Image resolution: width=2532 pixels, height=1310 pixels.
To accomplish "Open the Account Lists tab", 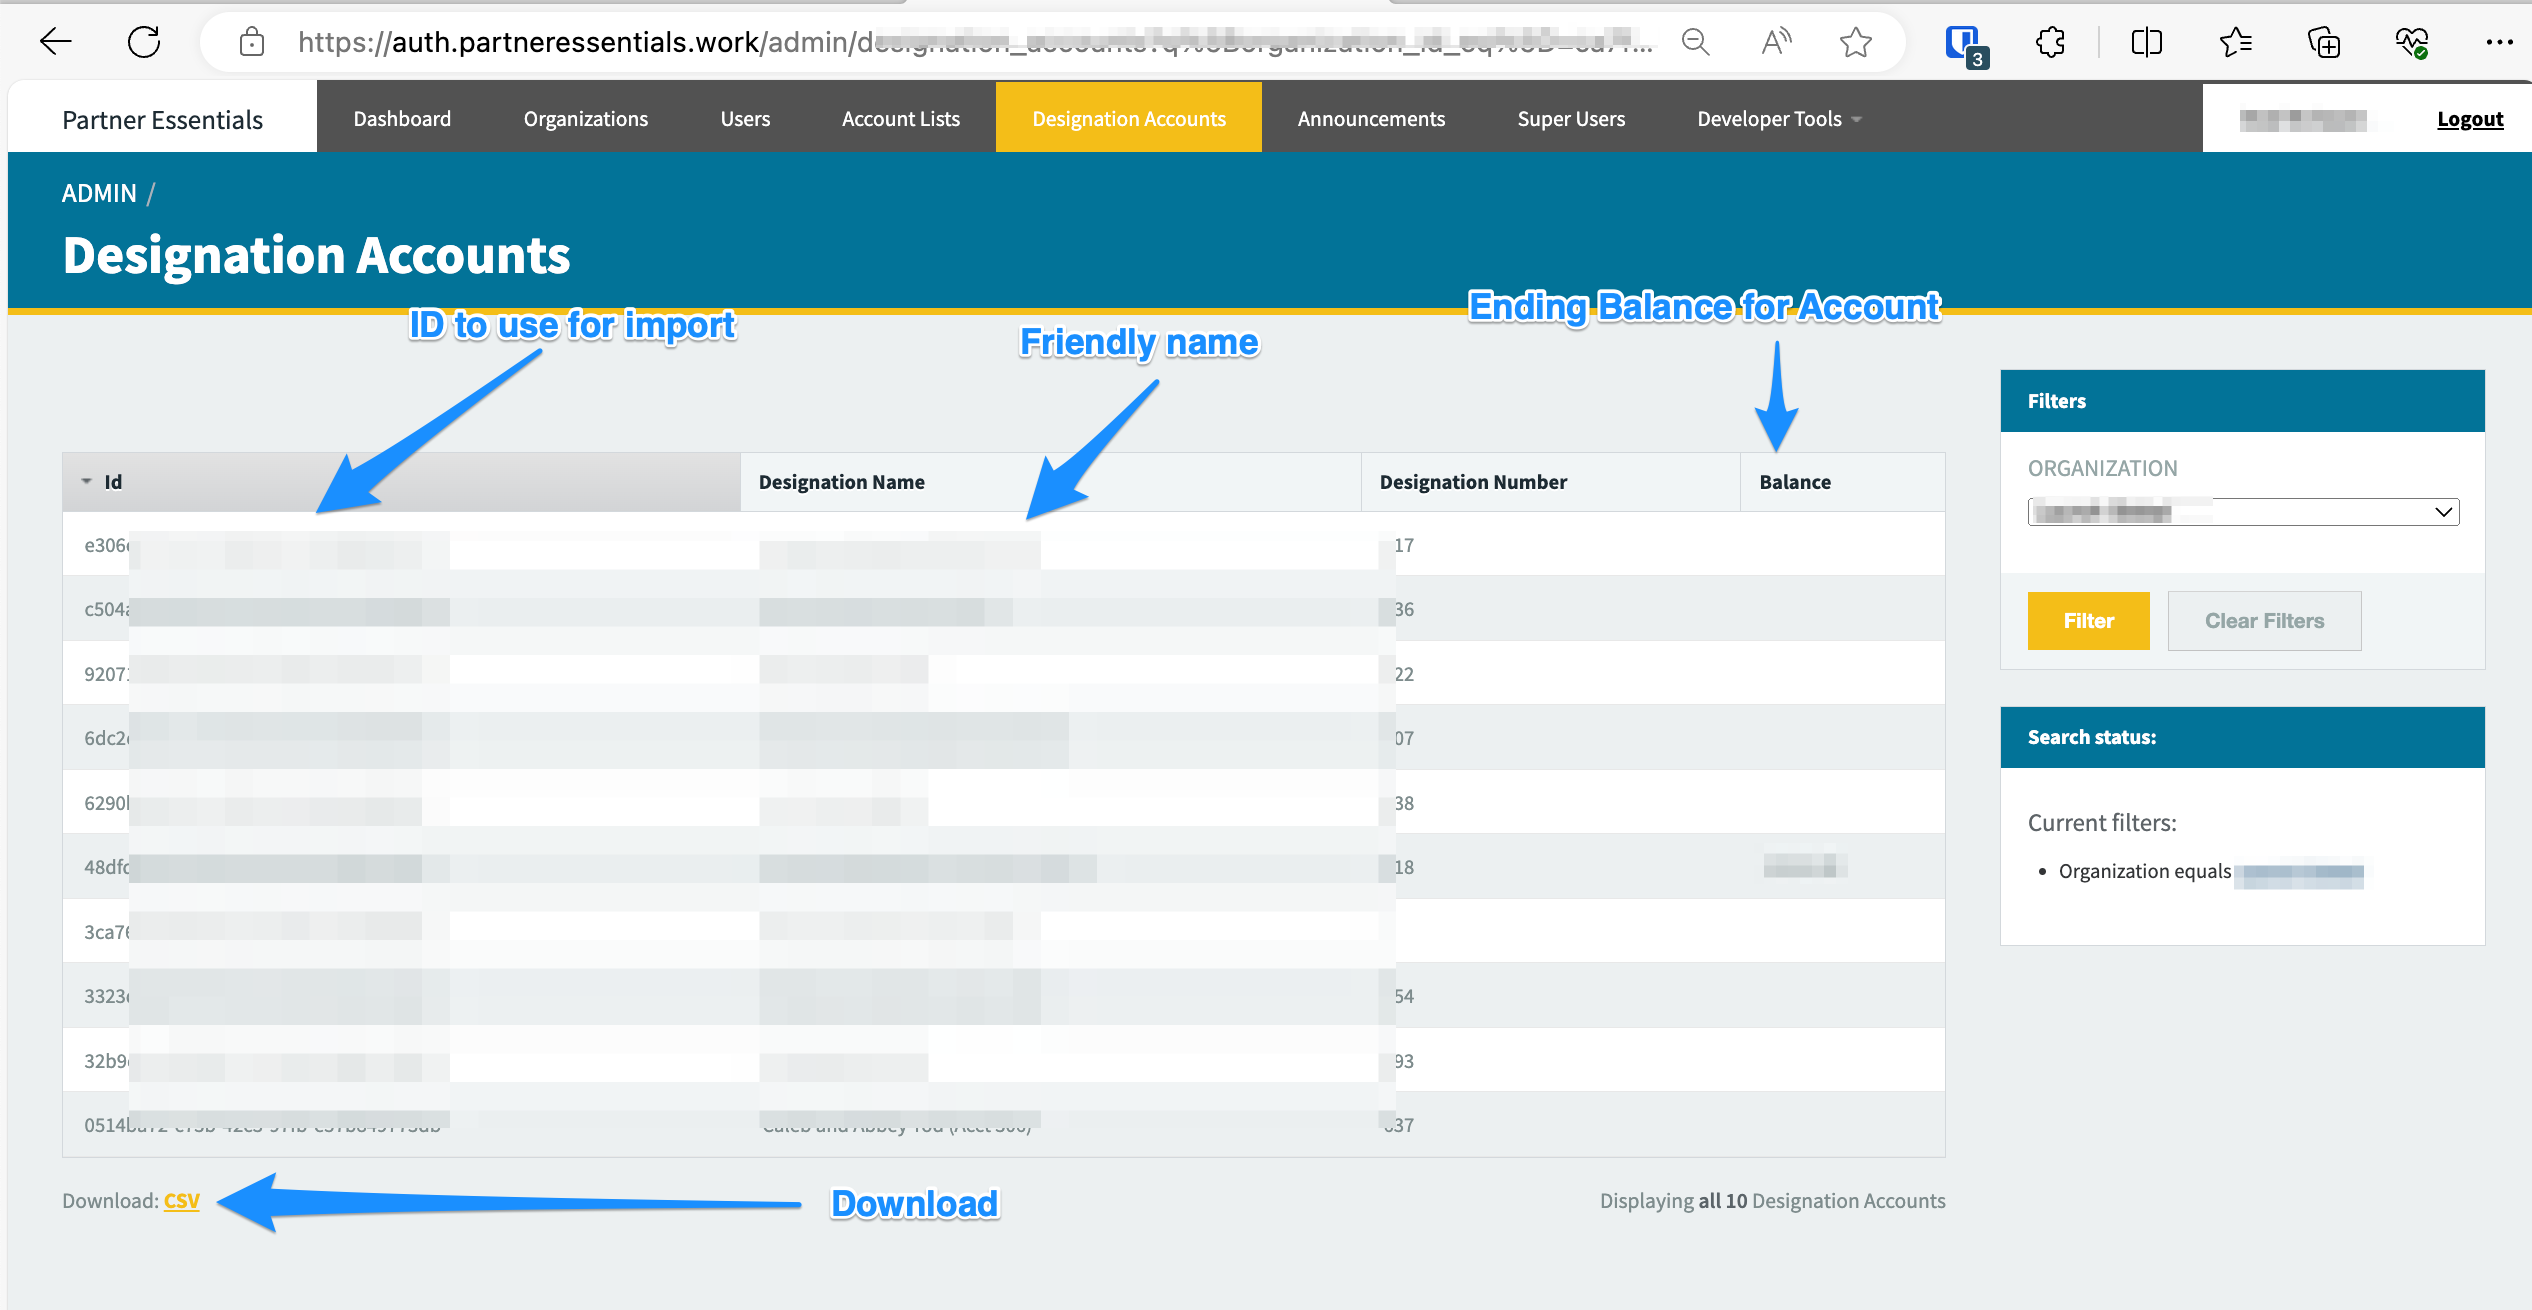I will 901,118.
